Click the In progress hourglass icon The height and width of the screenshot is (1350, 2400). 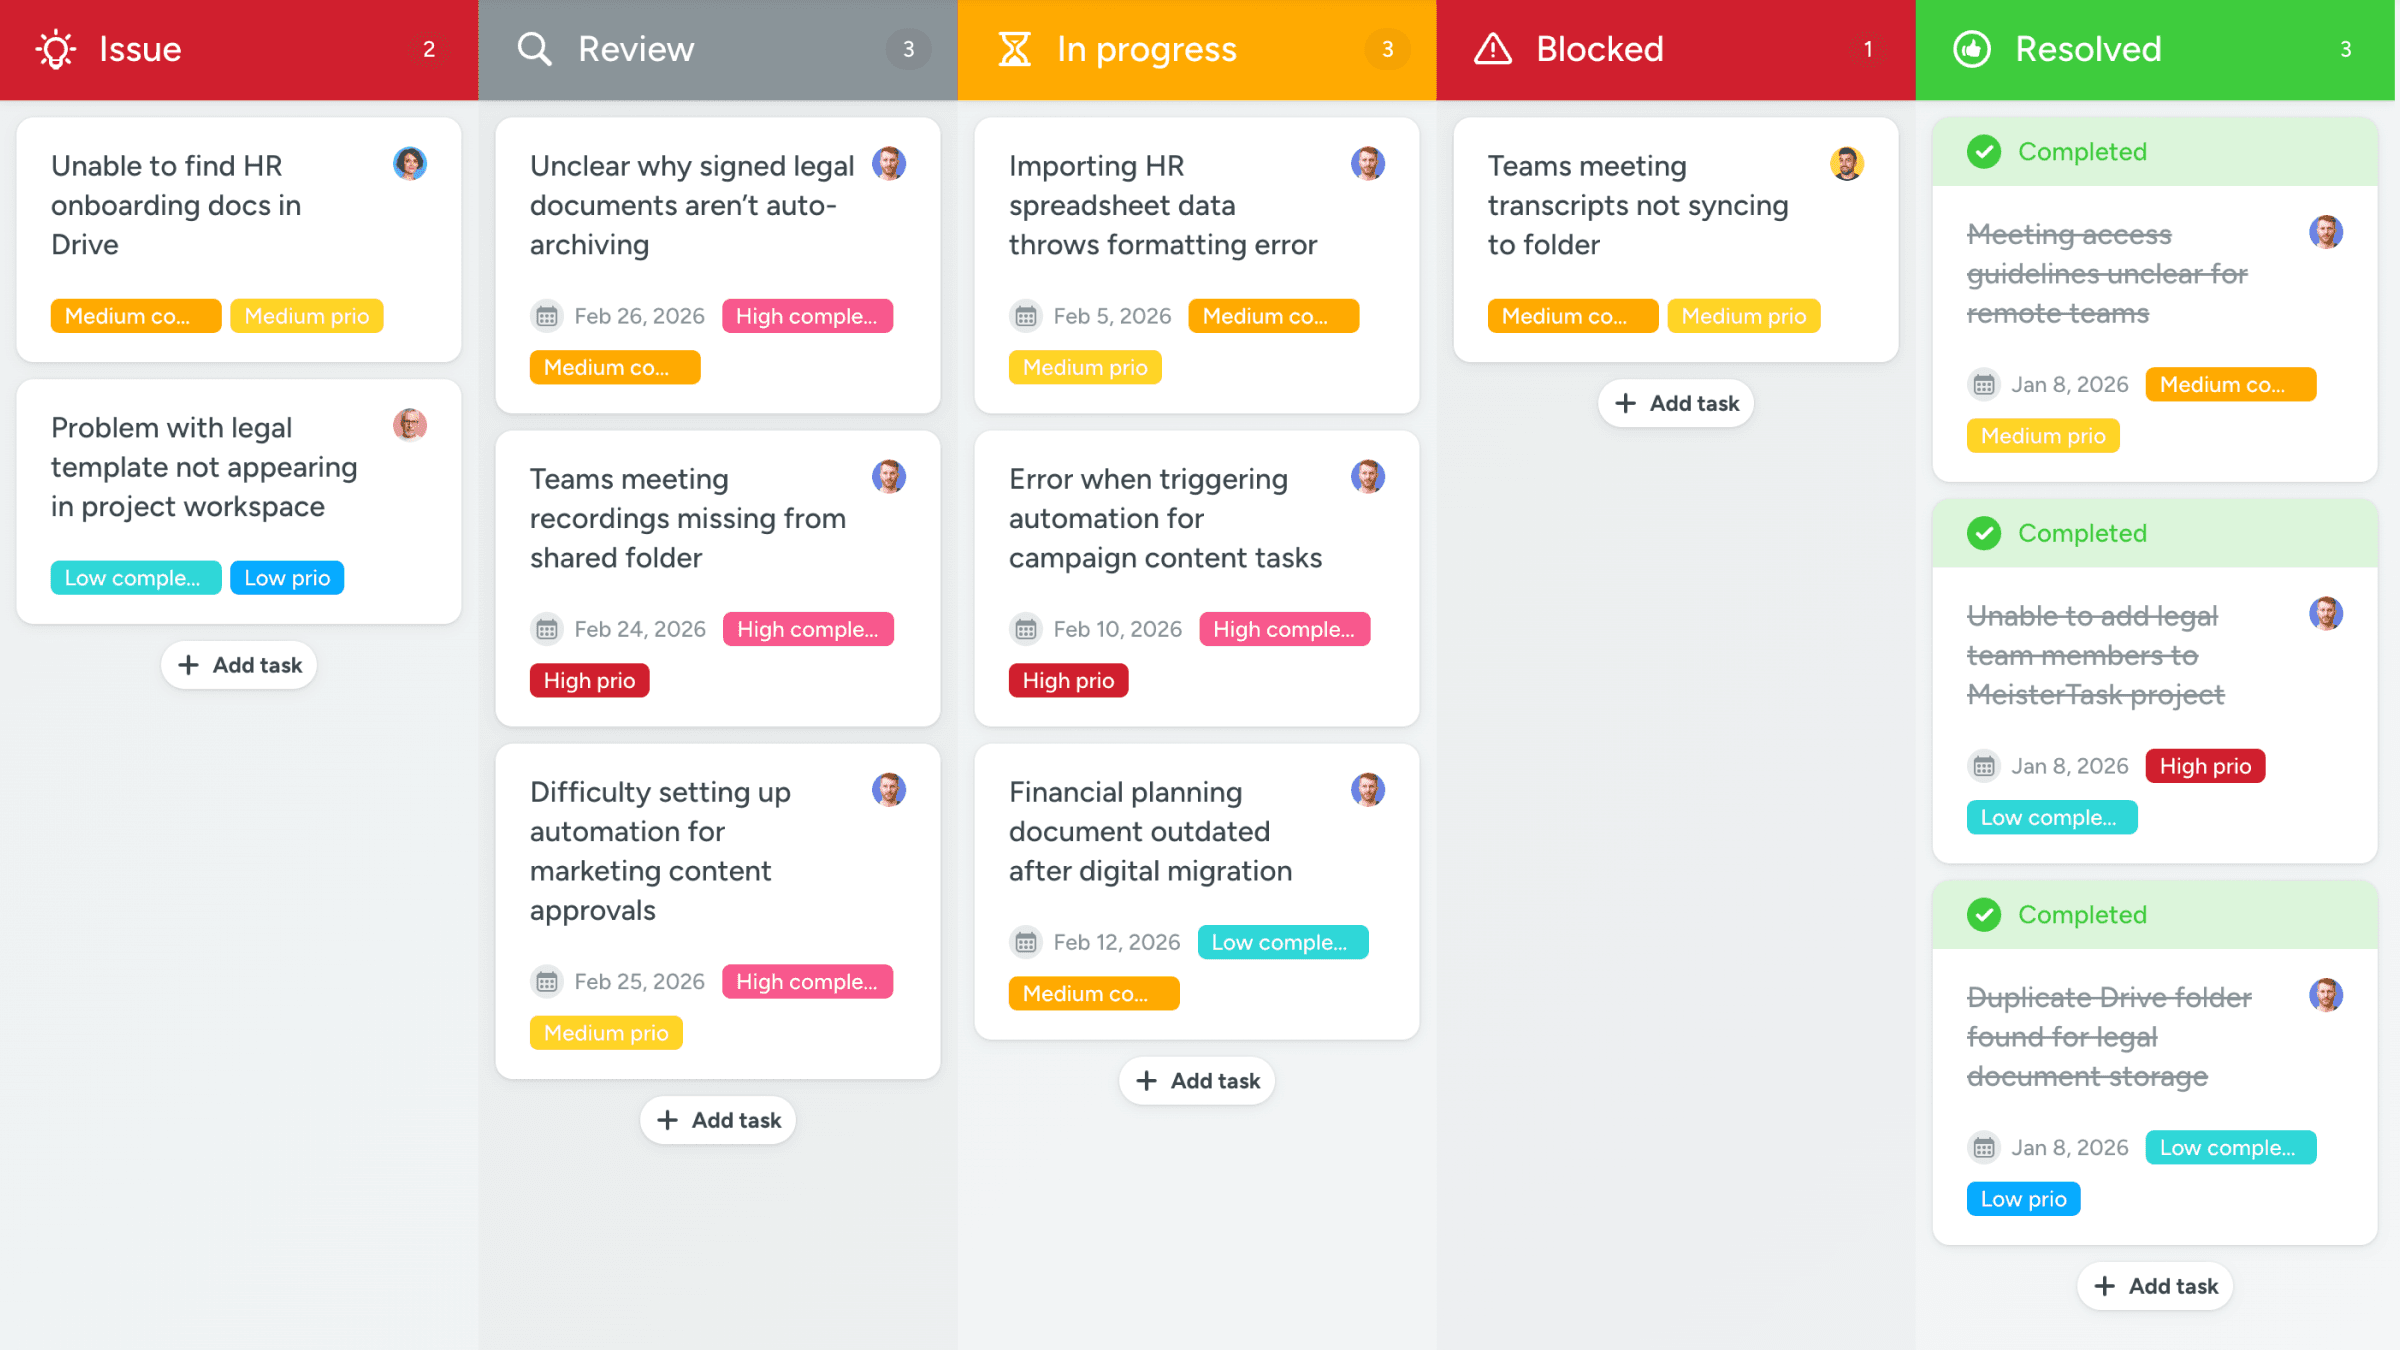tap(1014, 49)
